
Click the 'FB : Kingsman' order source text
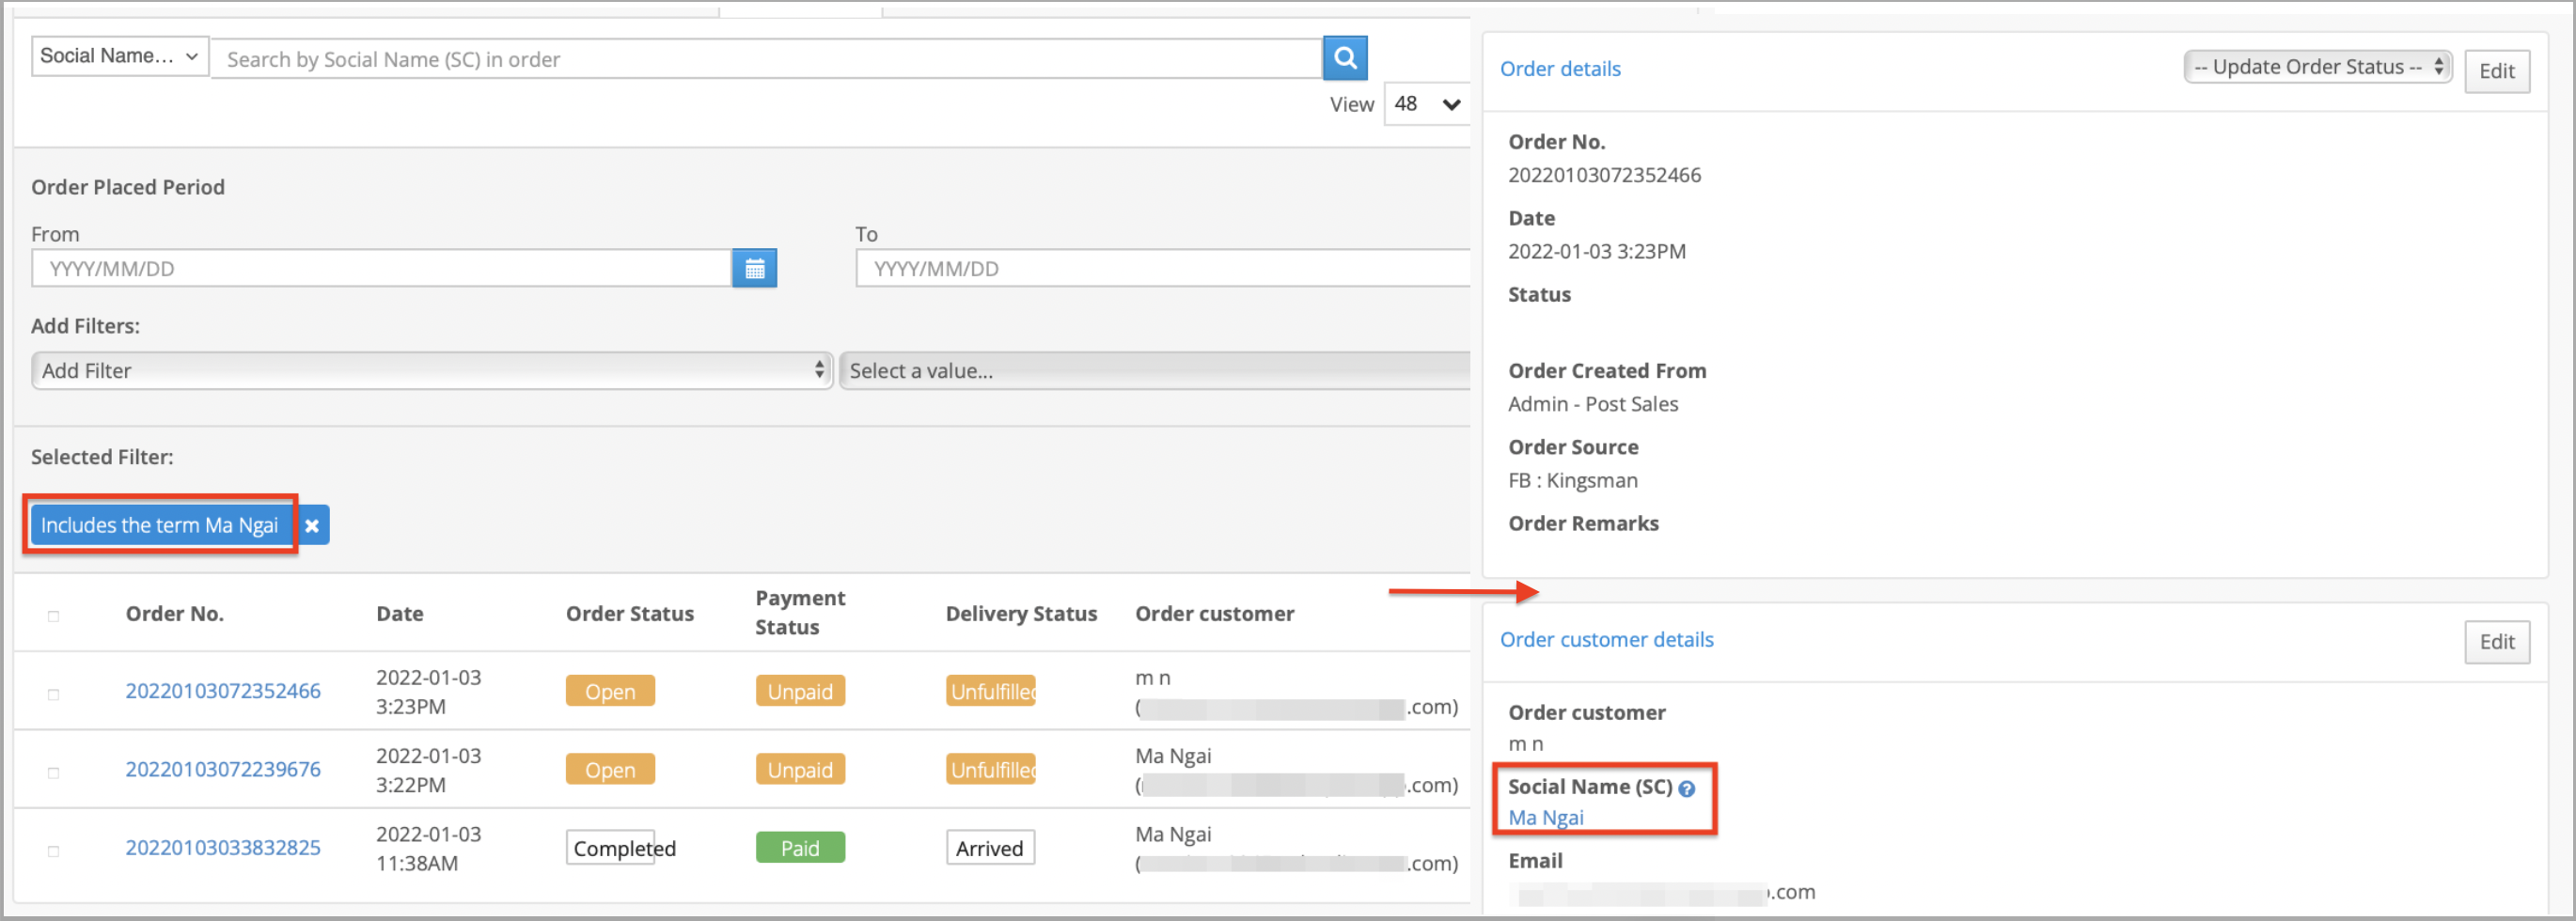[1573, 480]
